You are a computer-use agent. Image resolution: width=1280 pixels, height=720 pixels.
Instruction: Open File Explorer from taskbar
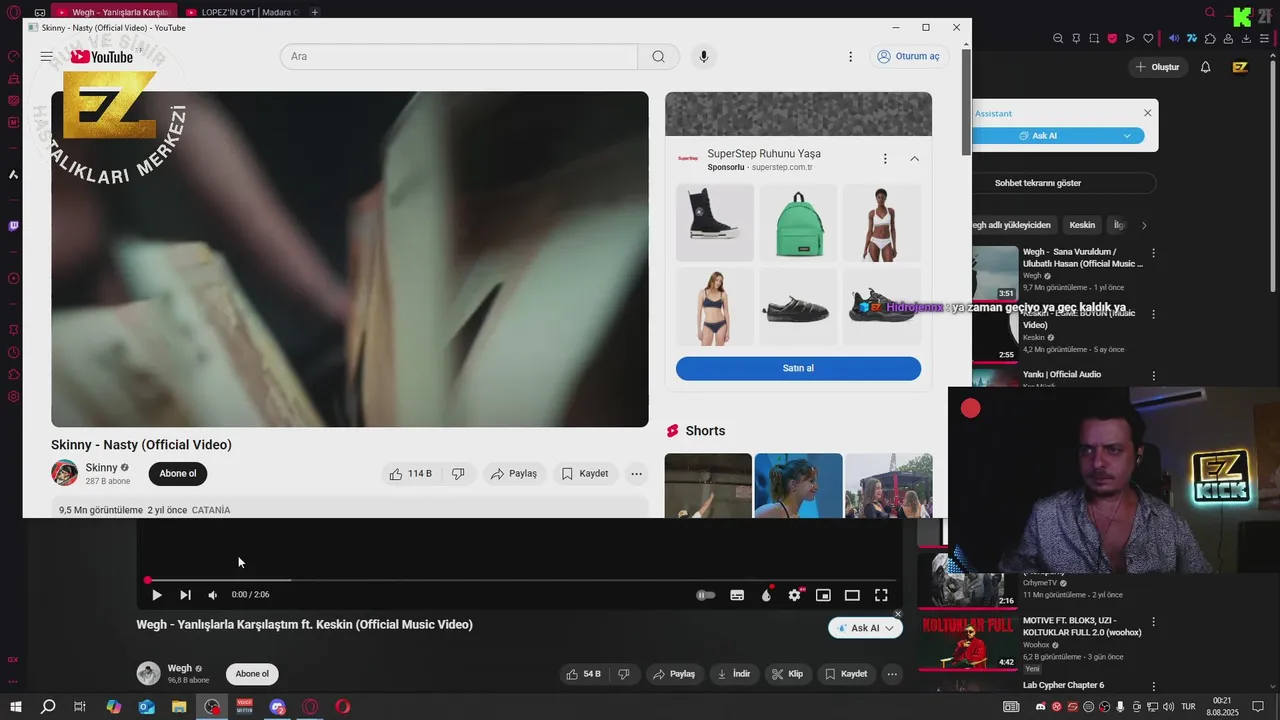[x=179, y=707]
